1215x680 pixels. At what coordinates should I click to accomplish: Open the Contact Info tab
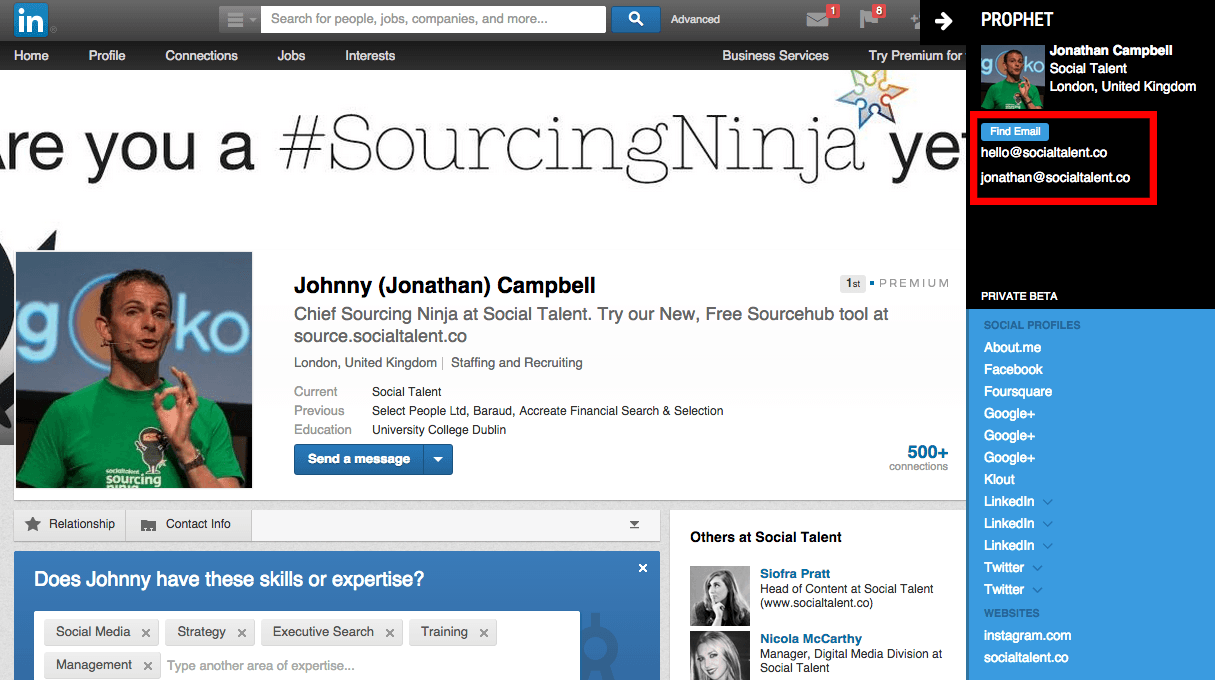click(x=188, y=524)
